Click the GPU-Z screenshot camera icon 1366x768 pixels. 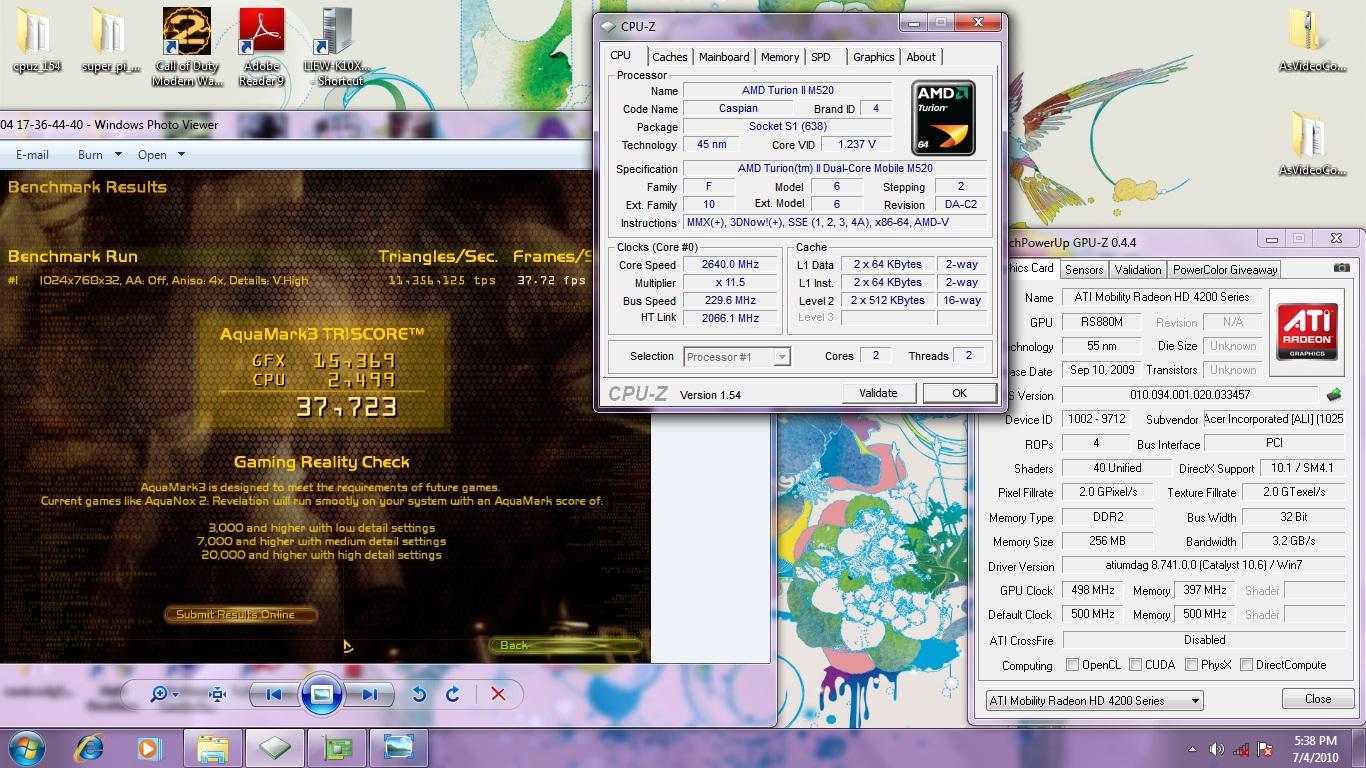pyautogui.click(x=1342, y=268)
